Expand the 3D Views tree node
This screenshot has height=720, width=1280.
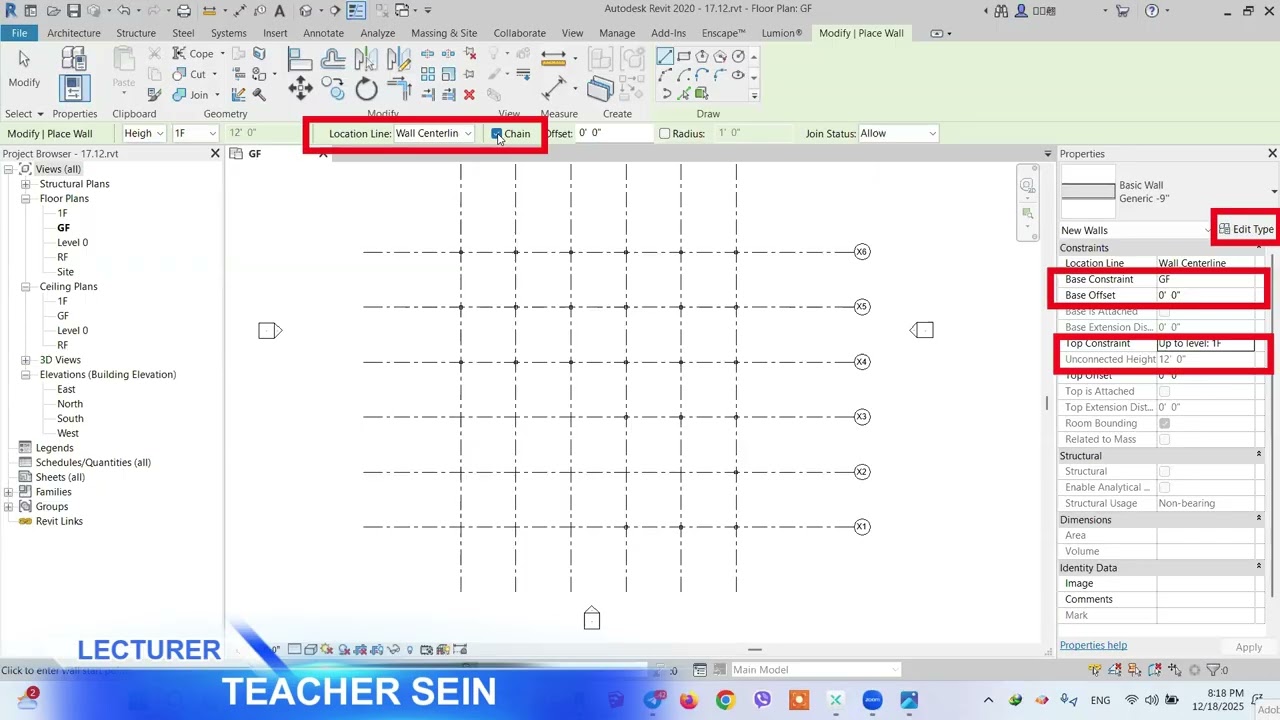(x=25, y=360)
